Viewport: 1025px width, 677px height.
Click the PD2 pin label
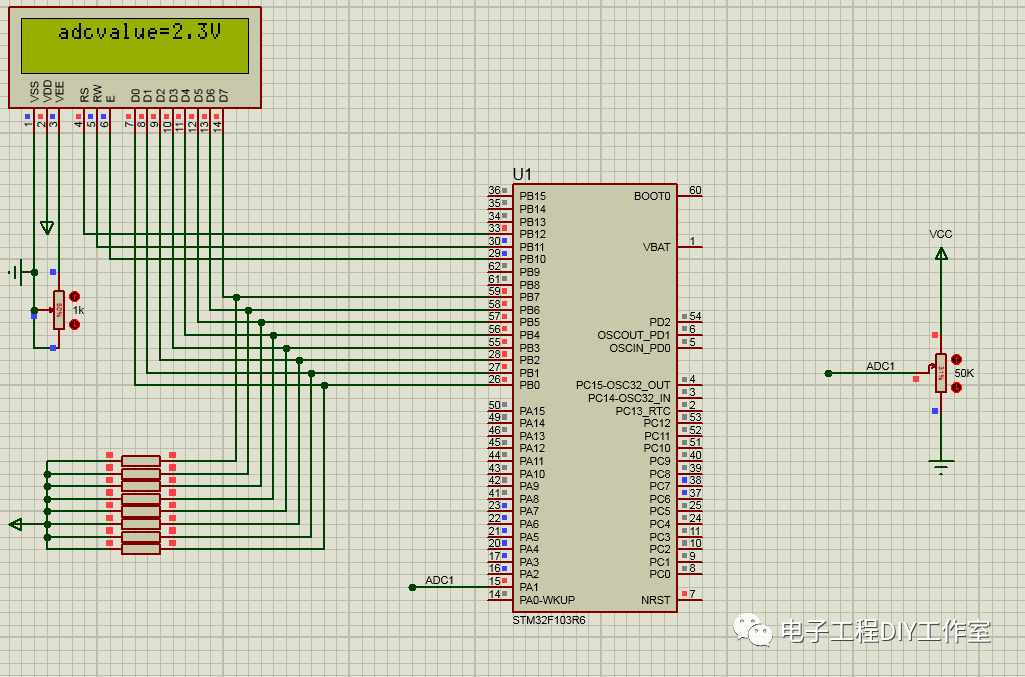(x=660, y=322)
